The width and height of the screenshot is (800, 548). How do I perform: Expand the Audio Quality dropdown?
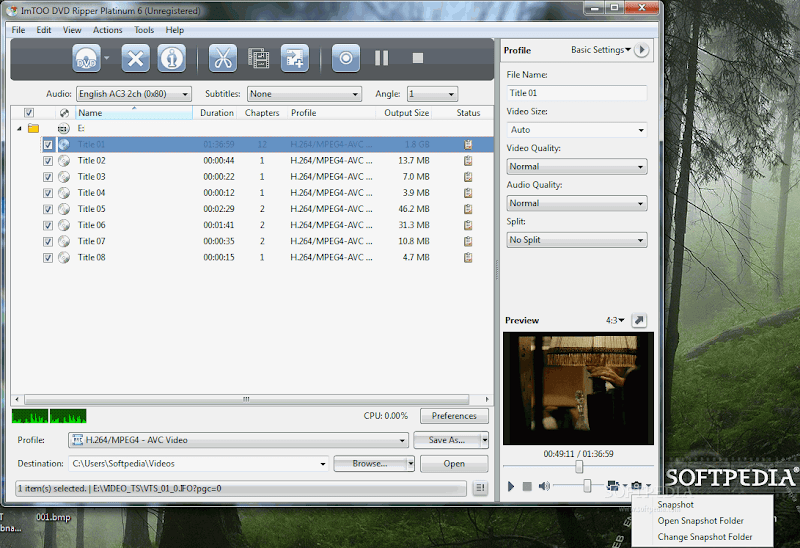(577, 204)
